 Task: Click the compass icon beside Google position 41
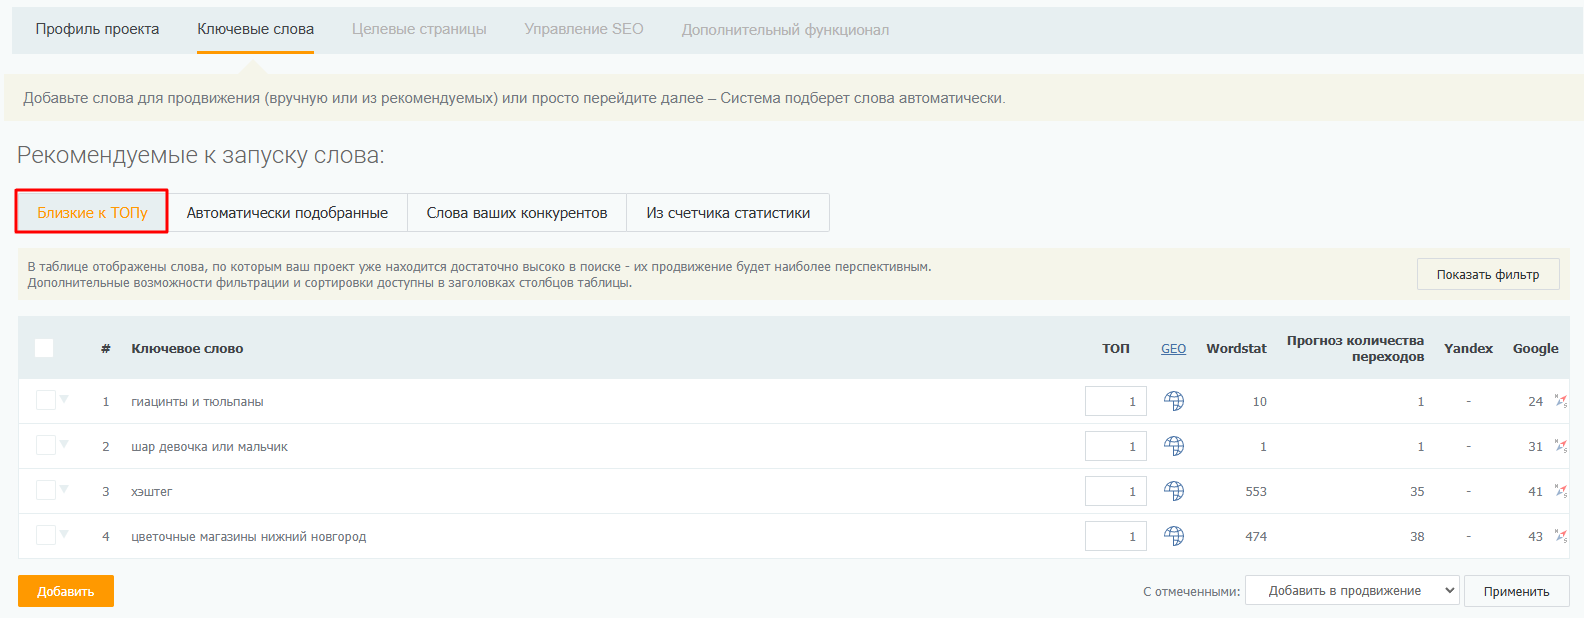(x=1560, y=491)
